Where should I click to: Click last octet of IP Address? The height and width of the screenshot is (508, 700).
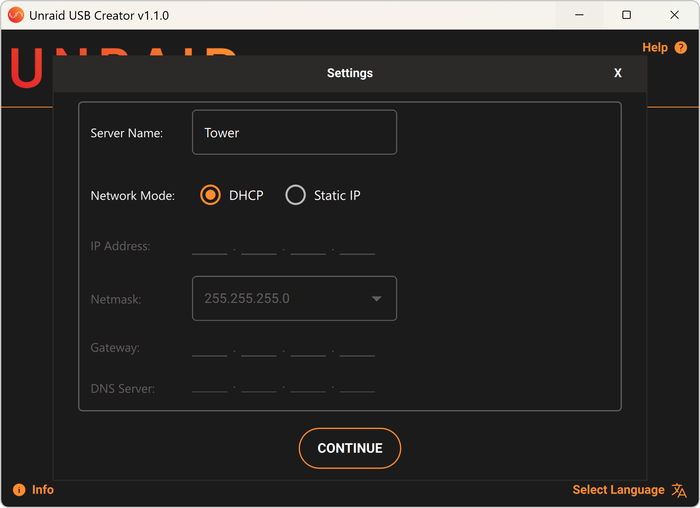pos(357,246)
